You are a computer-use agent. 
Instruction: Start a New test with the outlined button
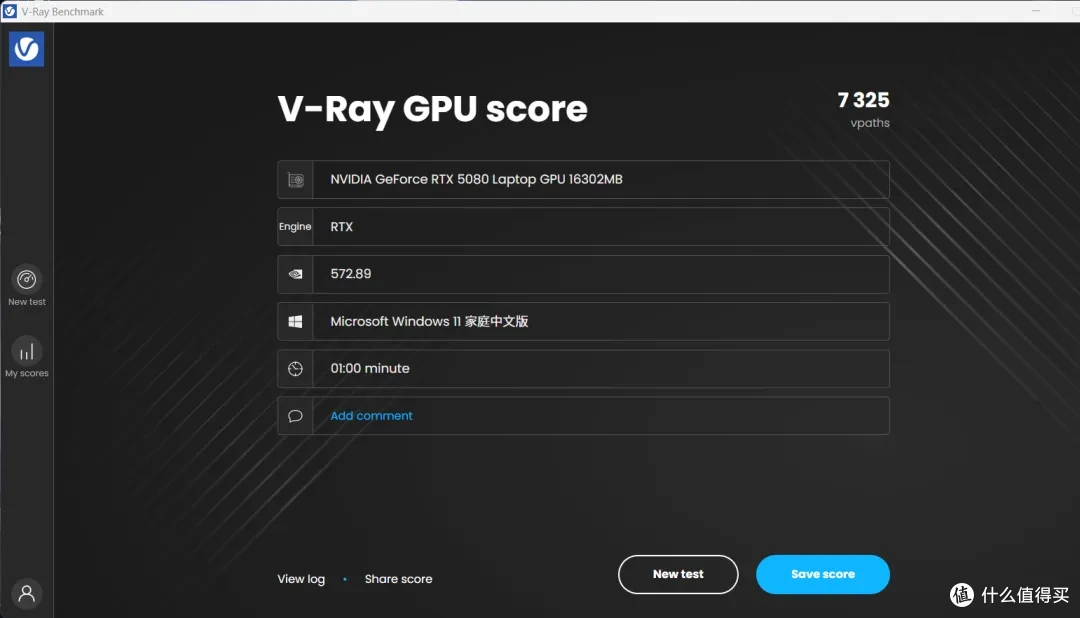pyautogui.click(x=678, y=574)
